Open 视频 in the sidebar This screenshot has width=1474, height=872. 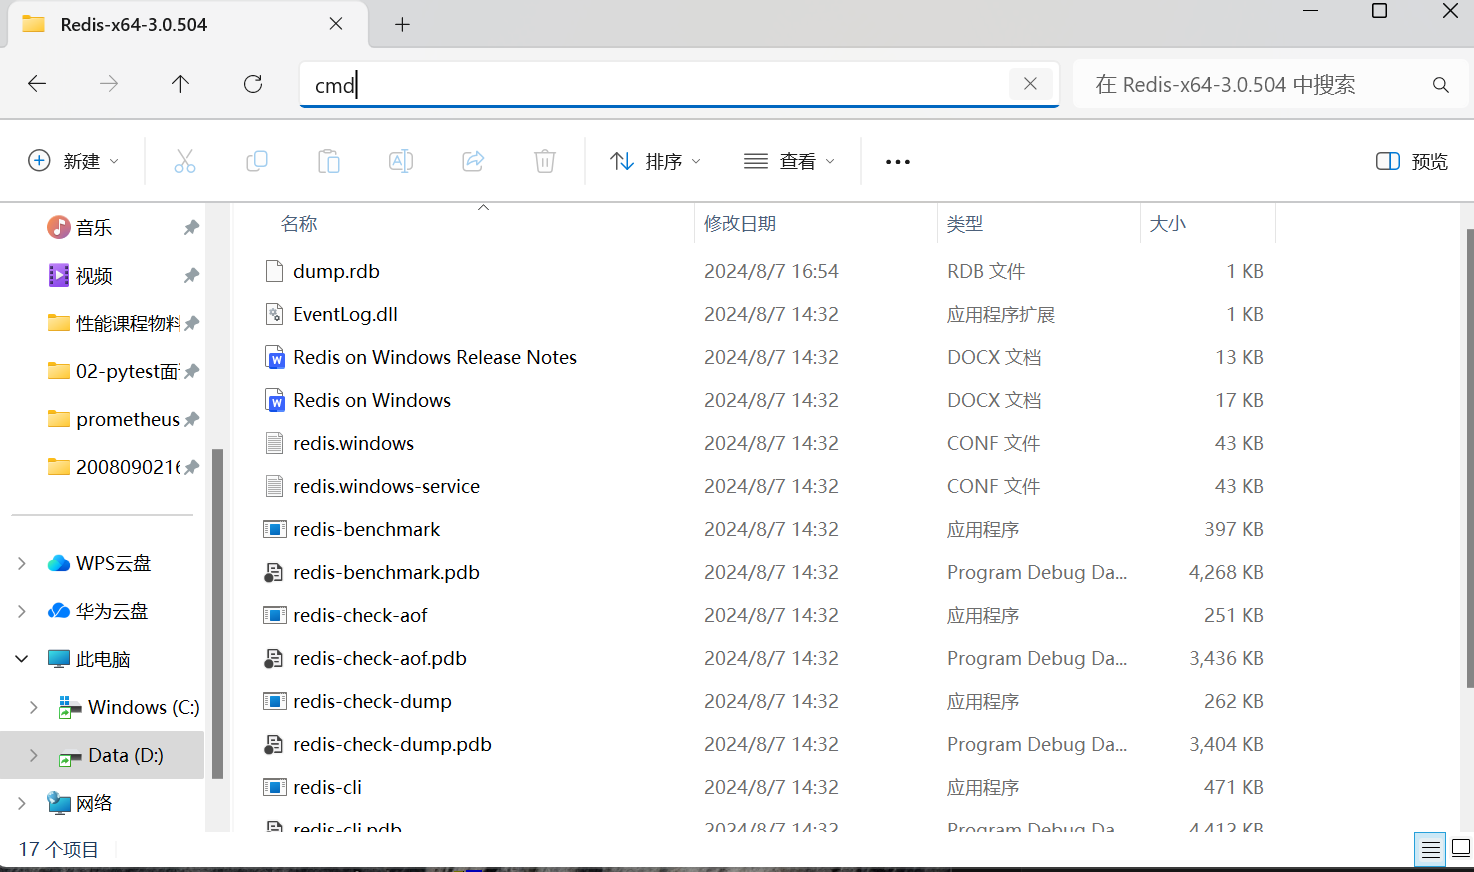(x=94, y=276)
